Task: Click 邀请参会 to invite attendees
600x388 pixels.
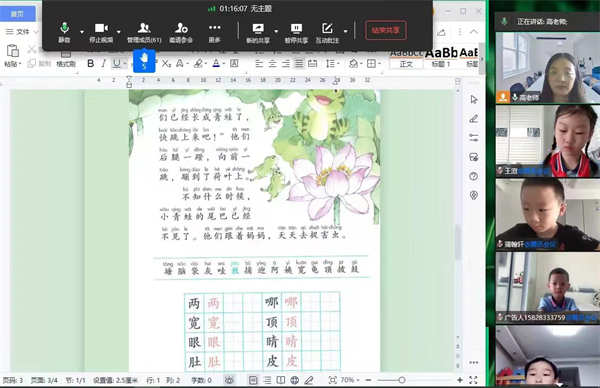Action: pos(181,32)
